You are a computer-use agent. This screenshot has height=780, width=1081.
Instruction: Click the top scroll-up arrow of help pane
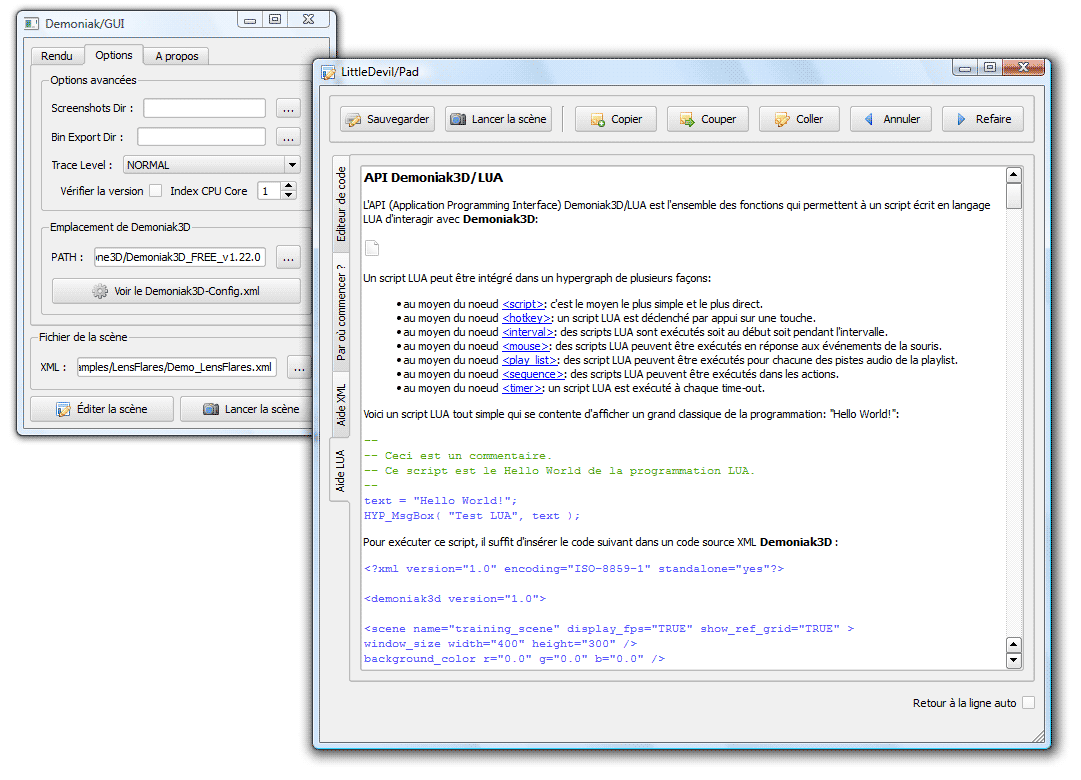1013,174
